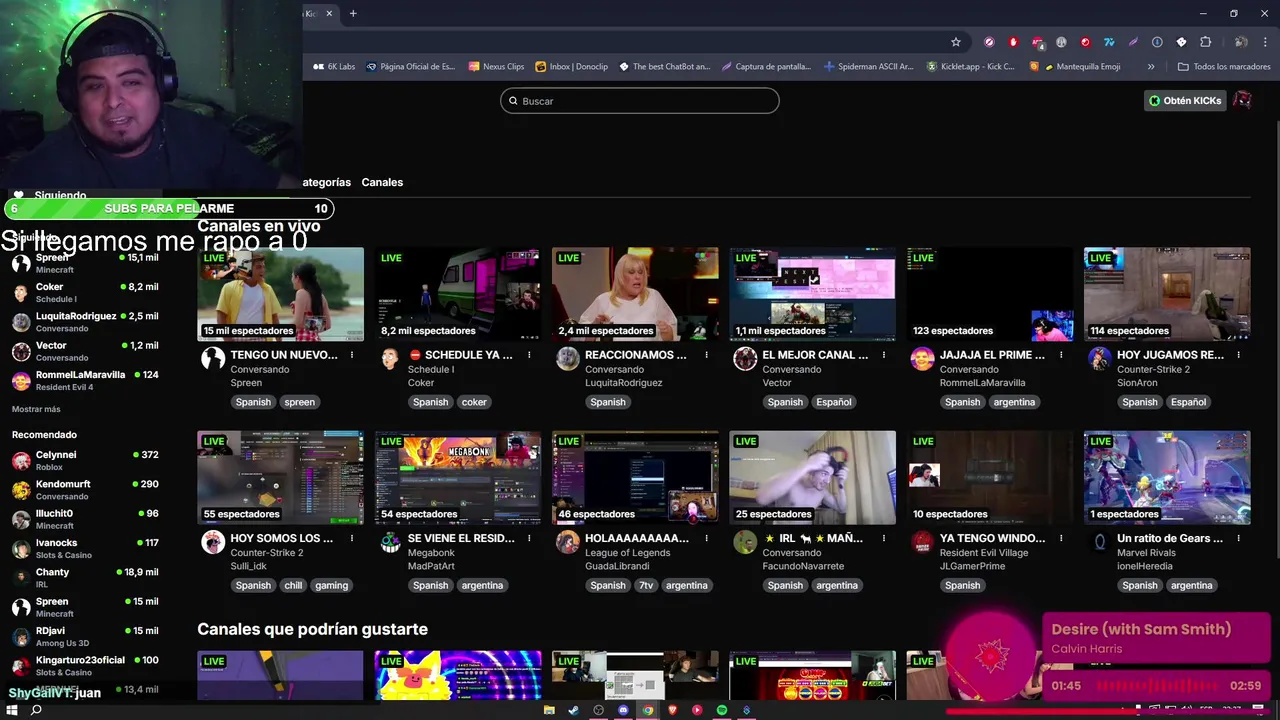
Task: Open the Todos los marcadores folder
Action: 1224,67
